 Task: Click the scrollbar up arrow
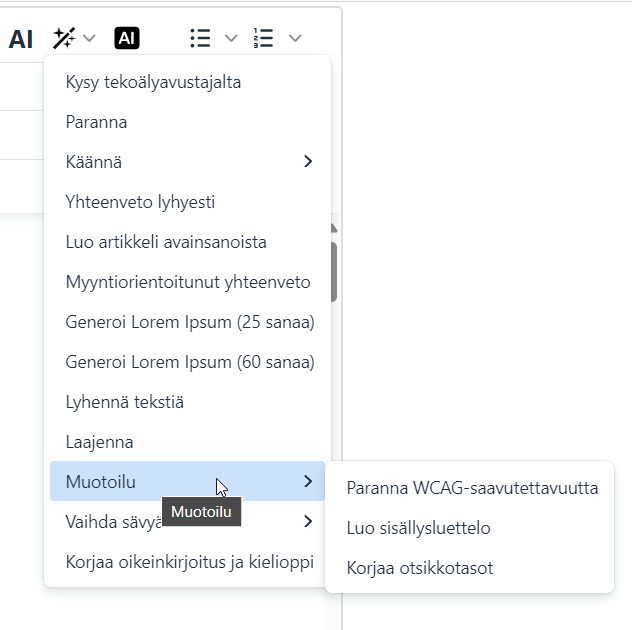334,229
